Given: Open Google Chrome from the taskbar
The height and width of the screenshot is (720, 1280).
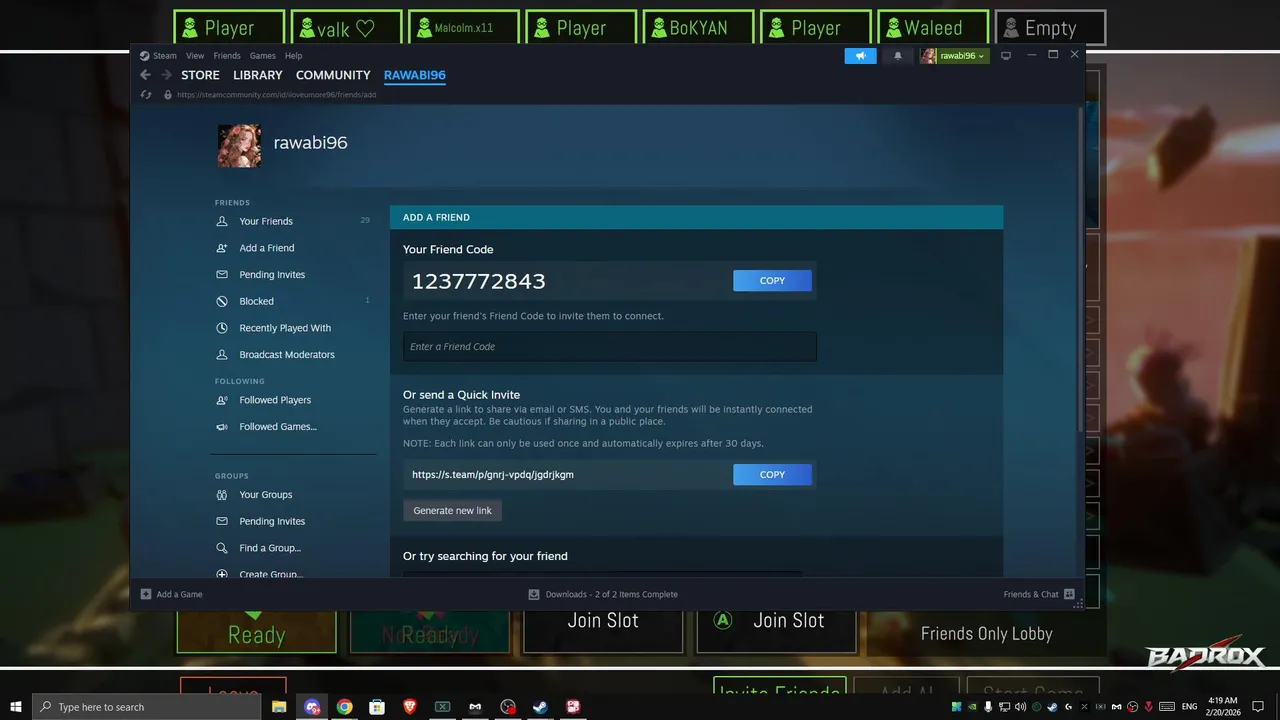Looking at the screenshot, I should click(x=344, y=706).
